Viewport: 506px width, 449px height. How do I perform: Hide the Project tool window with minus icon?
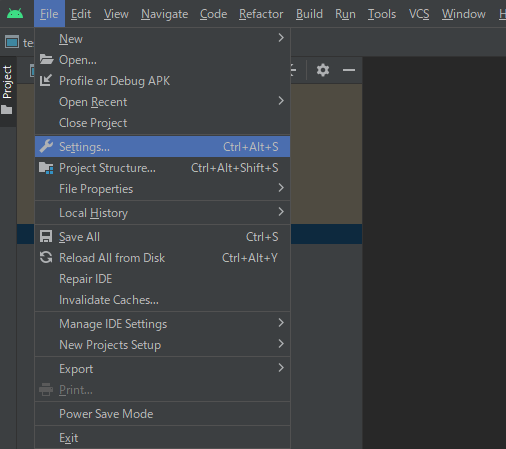click(349, 70)
